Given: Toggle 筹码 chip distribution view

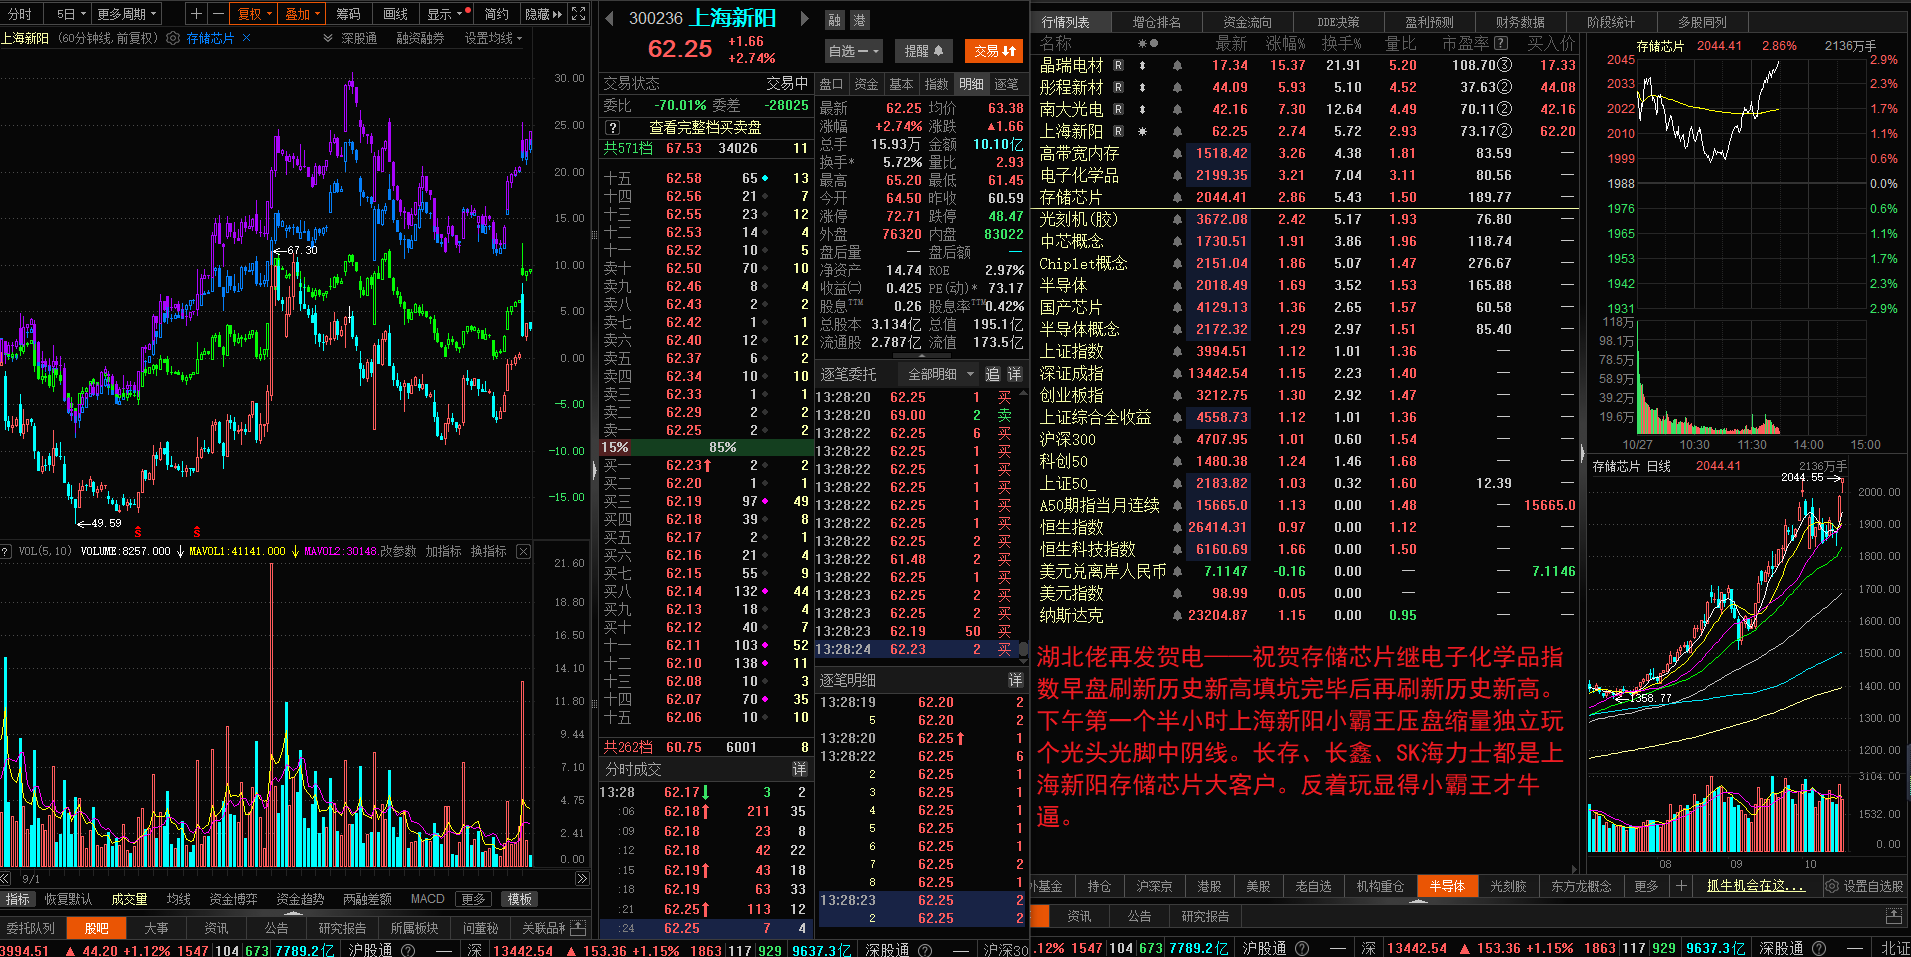Looking at the screenshot, I should coord(348,14).
